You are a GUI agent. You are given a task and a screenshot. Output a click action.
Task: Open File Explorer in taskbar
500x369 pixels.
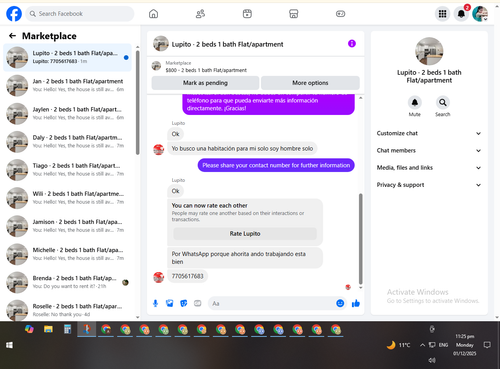48,330
